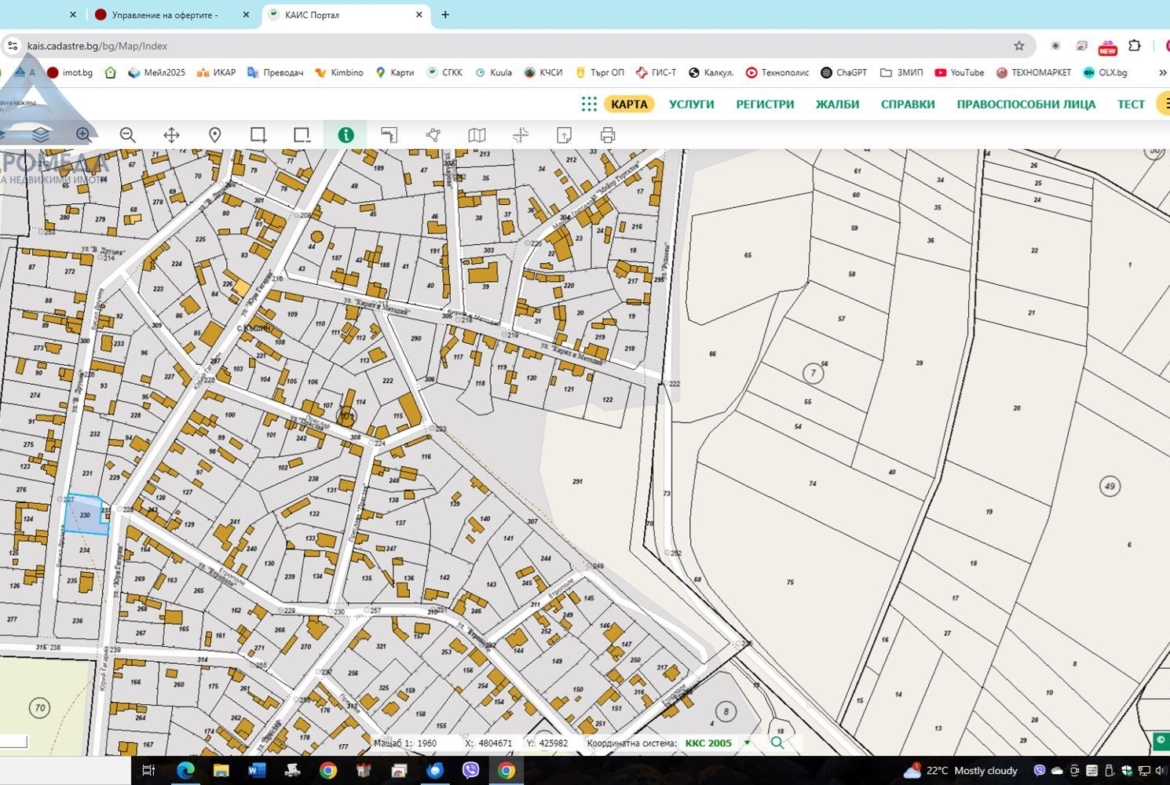
Task: Expand bookmarks overflow chevron
Action: [x=1162, y=73]
